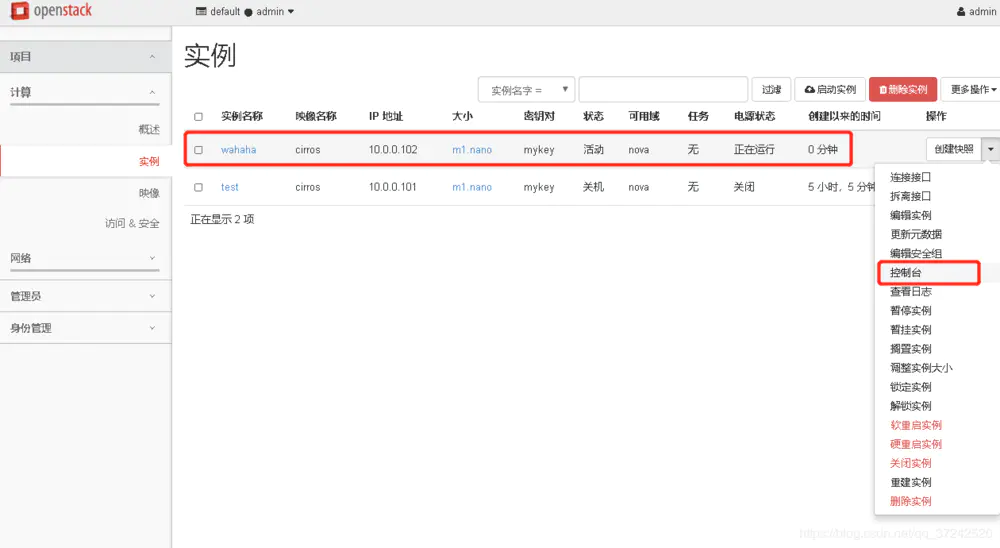Open 实例 in the sidebar

[x=149, y=161]
